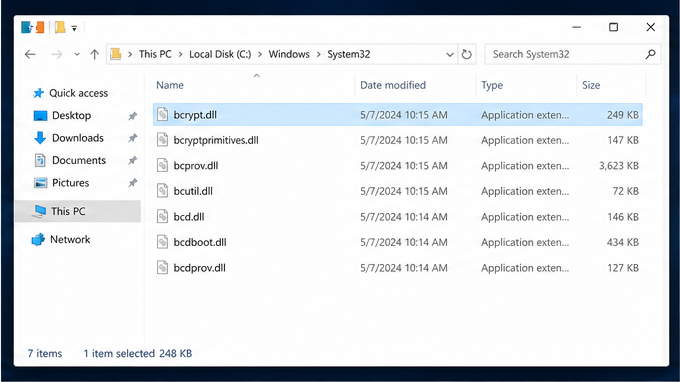This screenshot has height=382, width=680.
Task: Open Network in the navigation pane
Action: pyautogui.click(x=70, y=239)
